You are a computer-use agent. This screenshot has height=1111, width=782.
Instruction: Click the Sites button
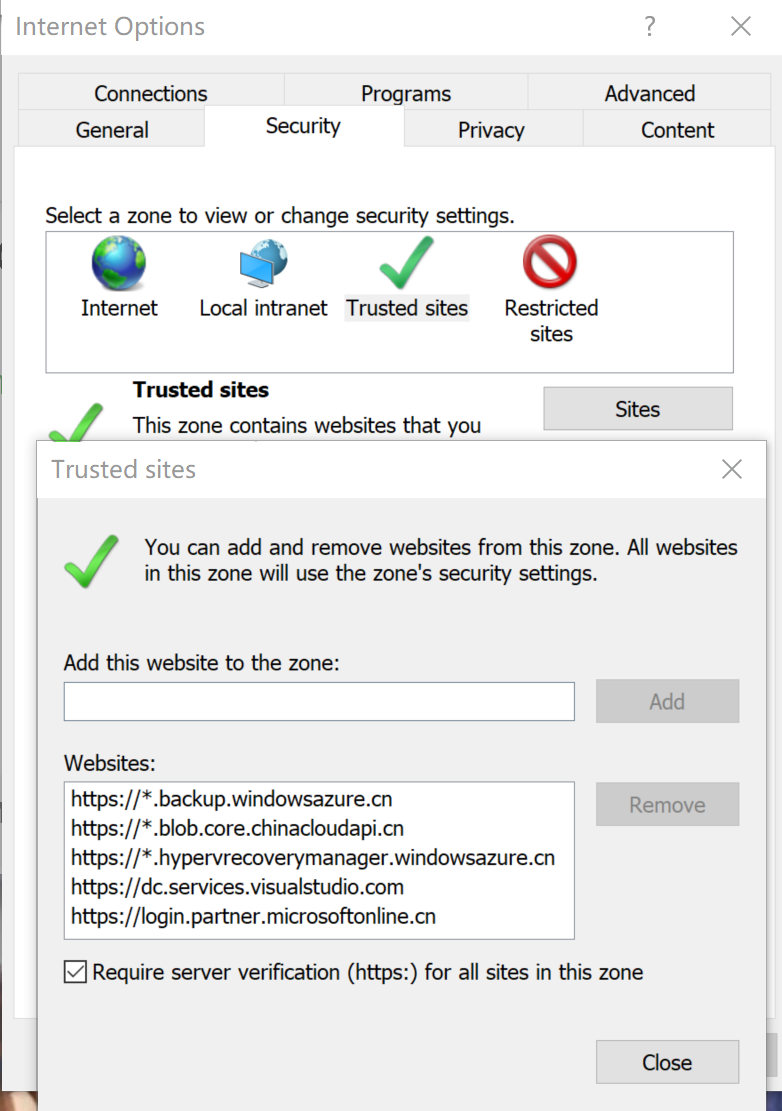(x=638, y=409)
